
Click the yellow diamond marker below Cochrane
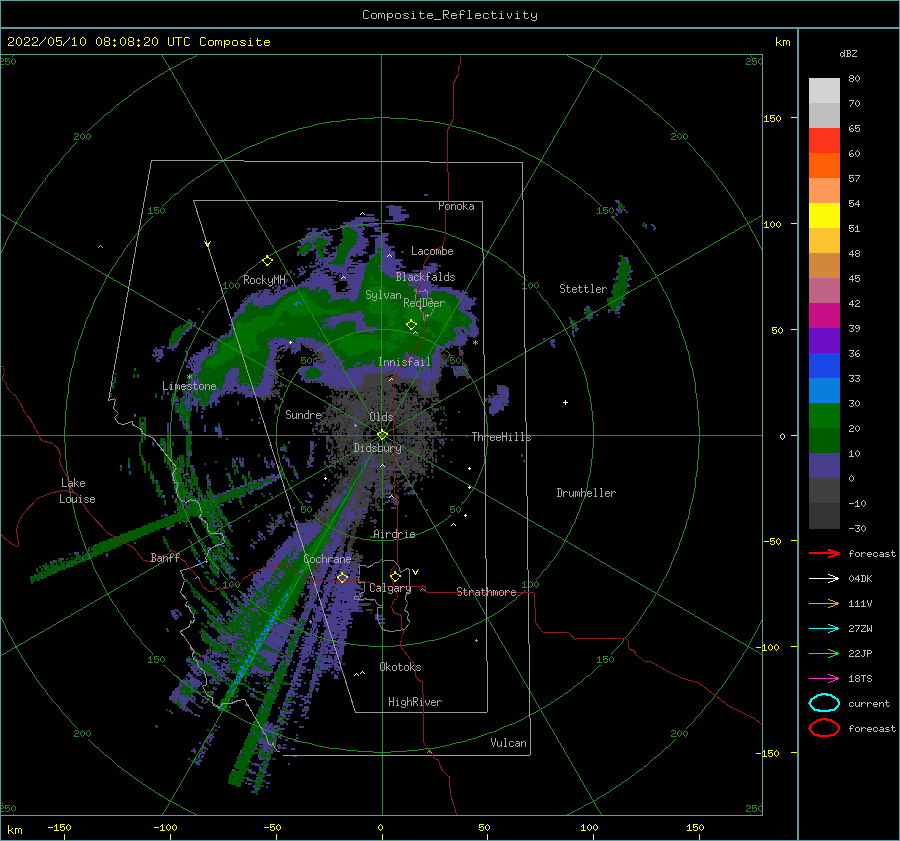pos(342,577)
